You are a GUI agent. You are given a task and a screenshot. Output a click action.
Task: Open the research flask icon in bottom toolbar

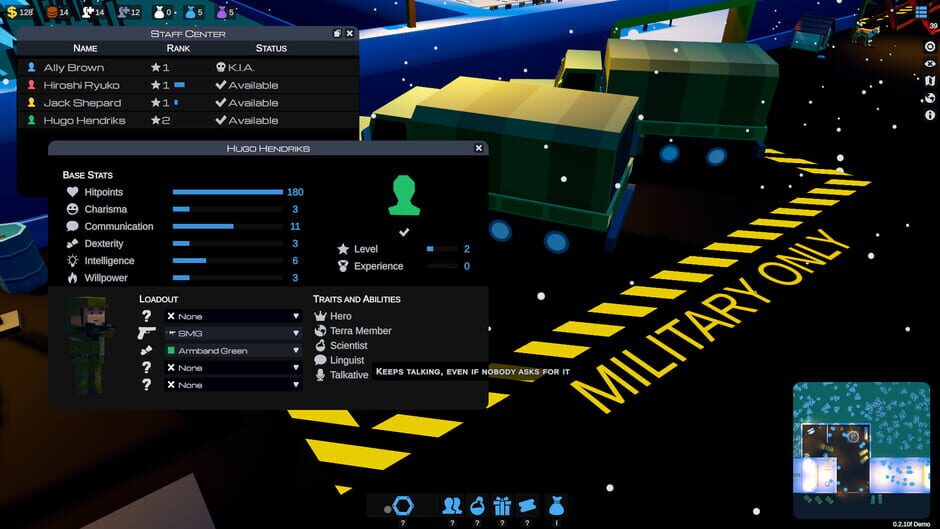(477, 506)
